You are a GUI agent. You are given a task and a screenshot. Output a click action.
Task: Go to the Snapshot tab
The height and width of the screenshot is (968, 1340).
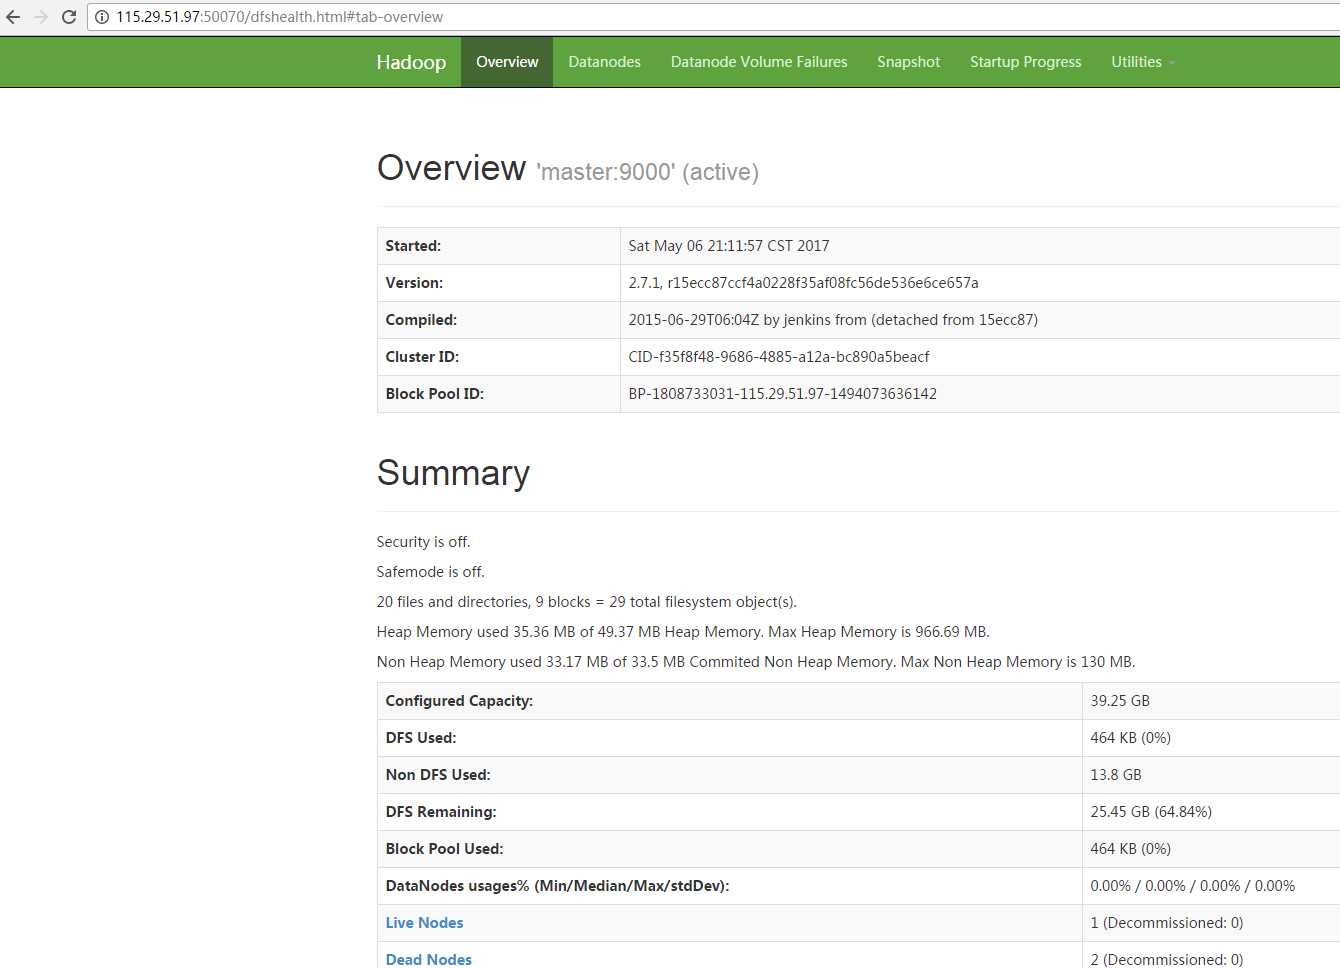908,62
